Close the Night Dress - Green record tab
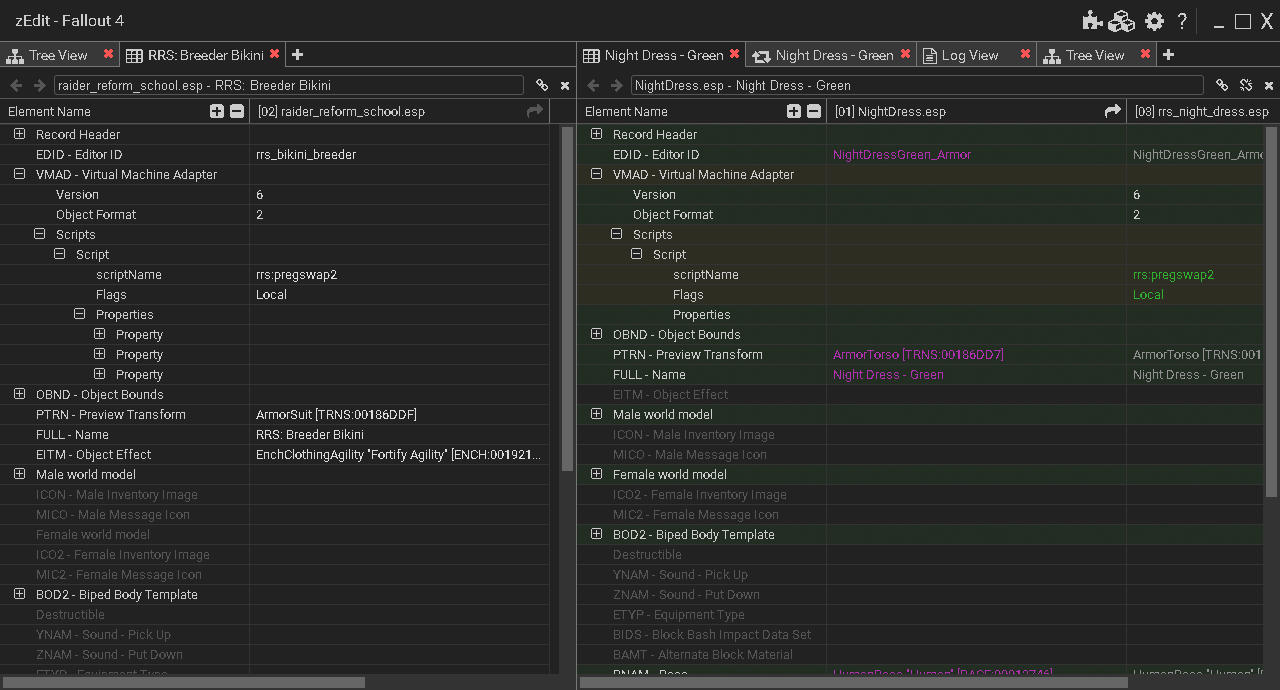Image resolution: width=1280 pixels, height=690 pixels. pyautogui.click(x=734, y=54)
